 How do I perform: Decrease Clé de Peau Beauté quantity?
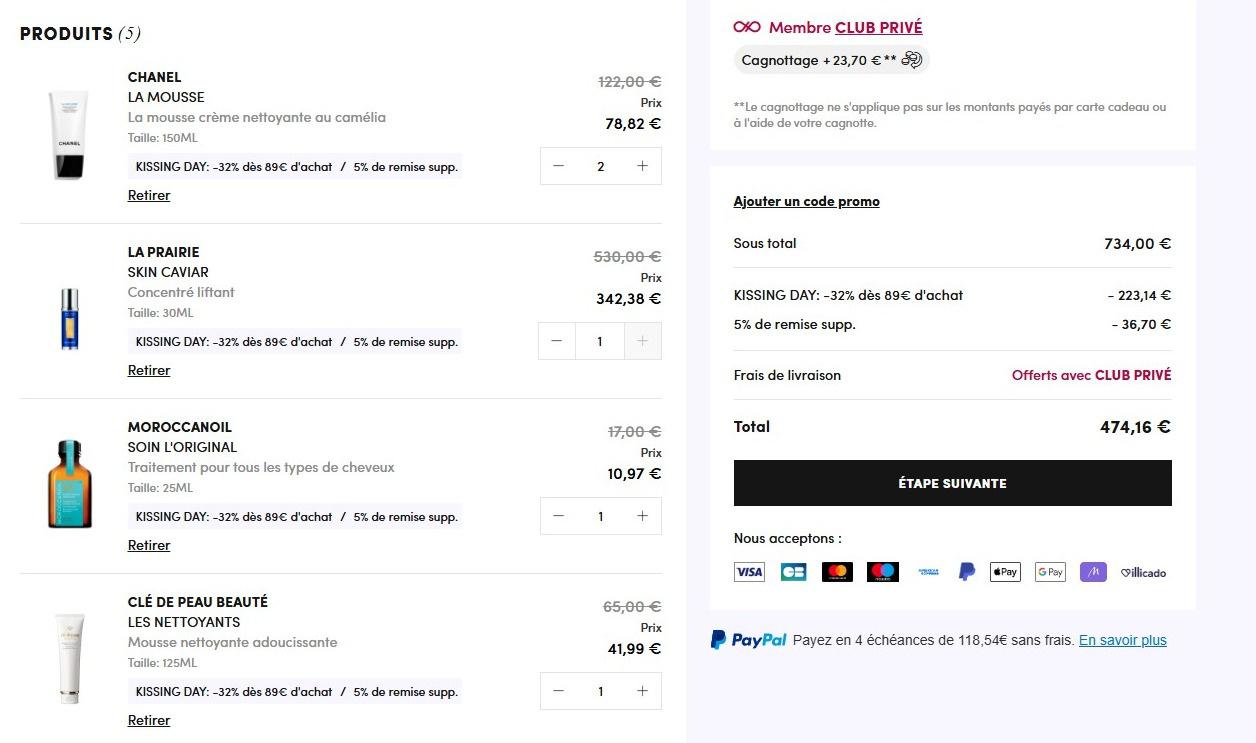tap(559, 691)
